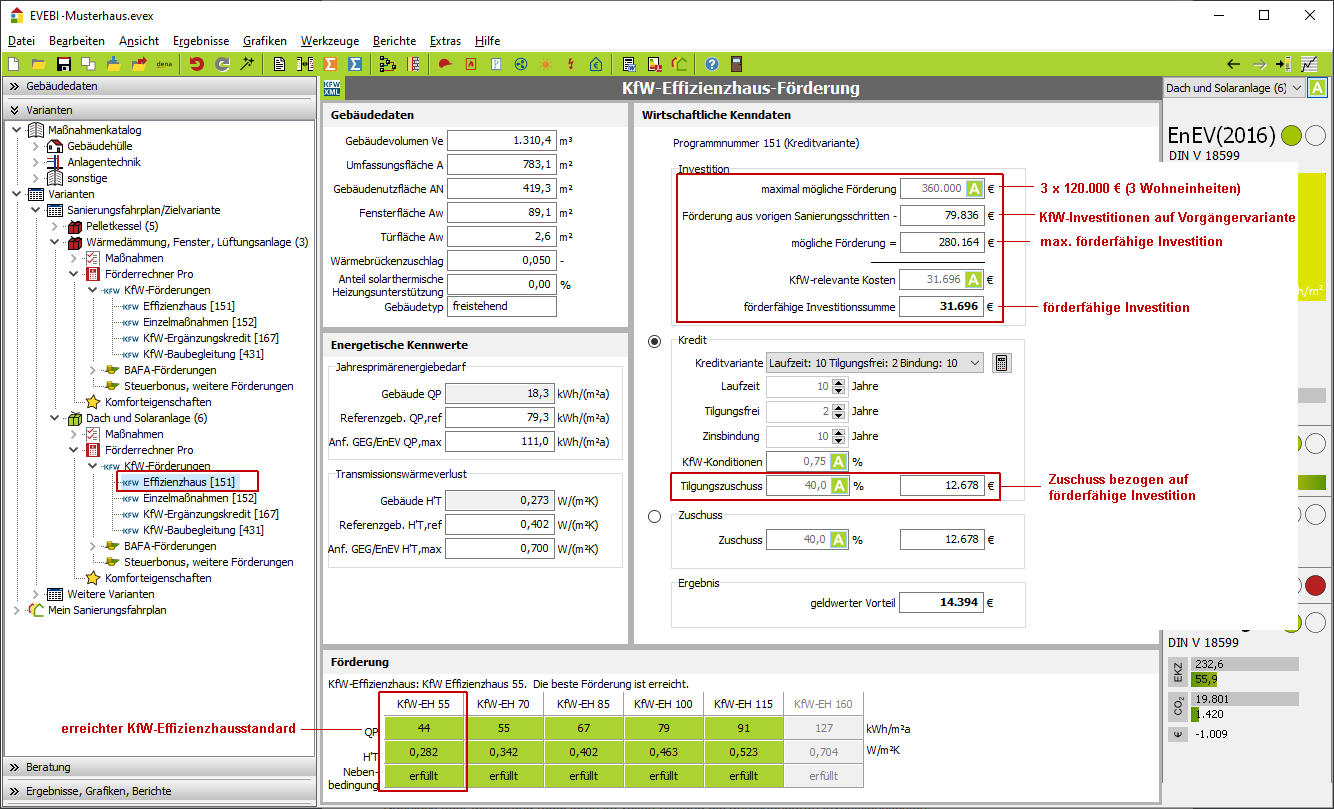The width and height of the screenshot is (1334, 809).
Task: Select Einzelmaßnahmen [152] under Dach und Solaranlage
Action: [199, 498]
